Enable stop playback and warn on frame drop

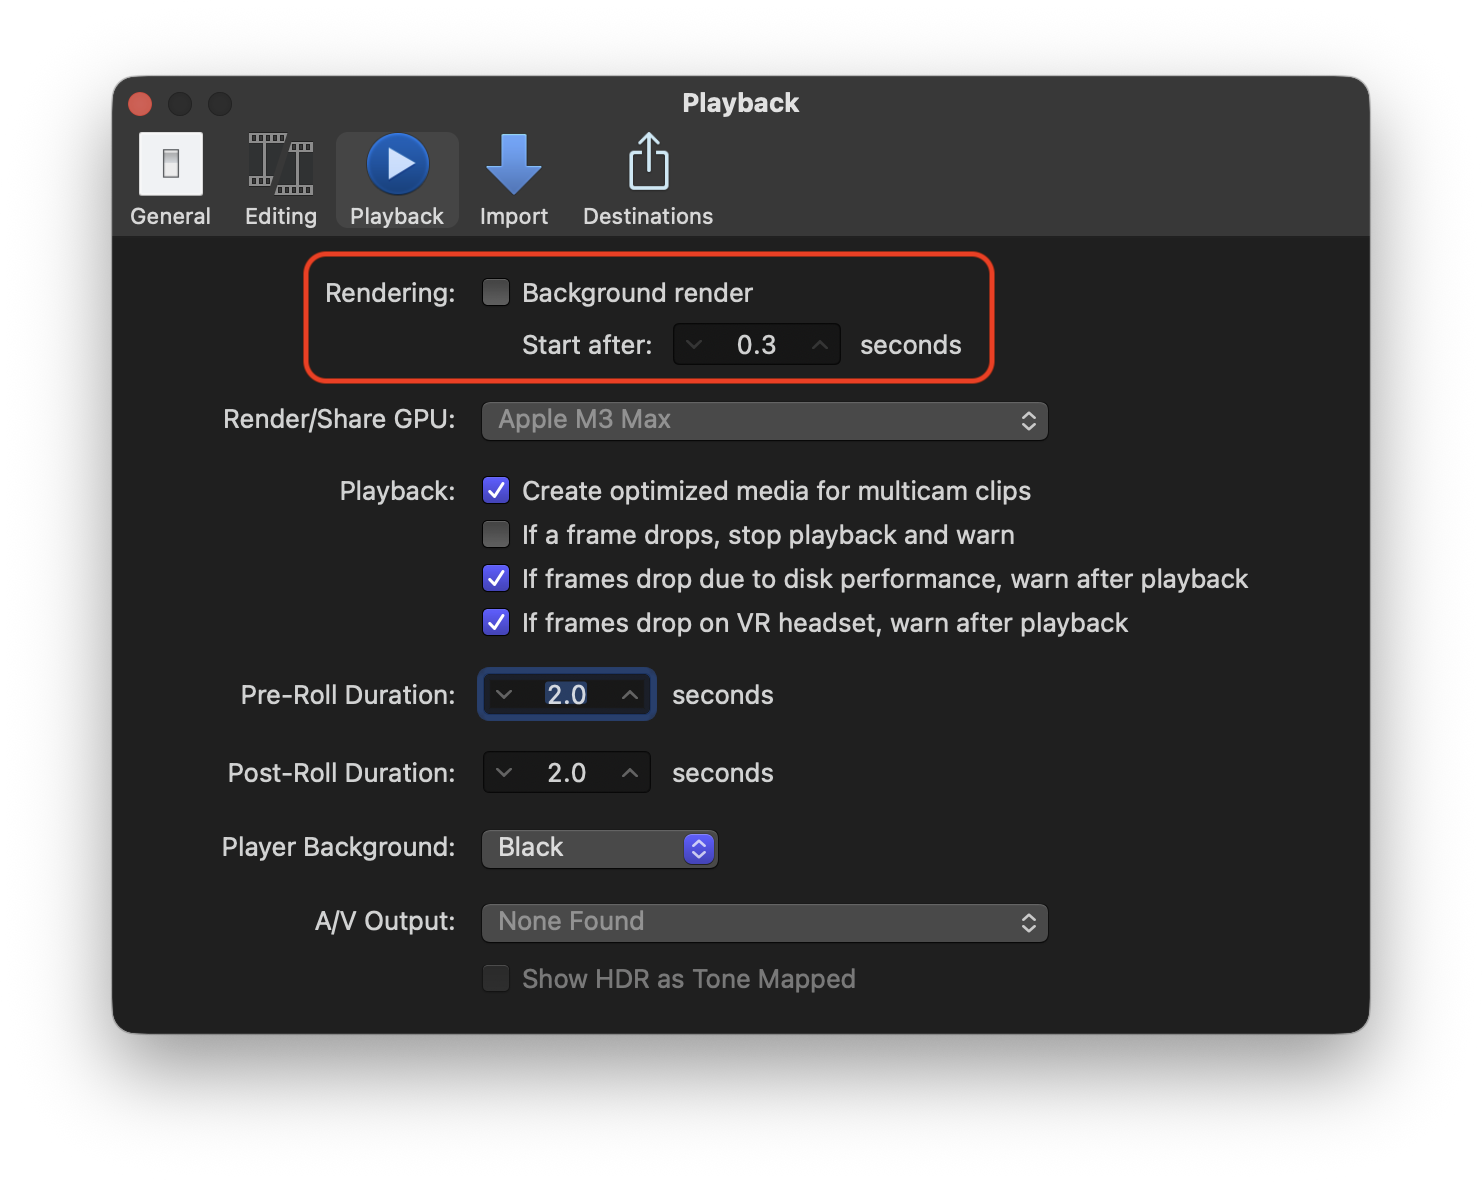click(x=496, y=534)
